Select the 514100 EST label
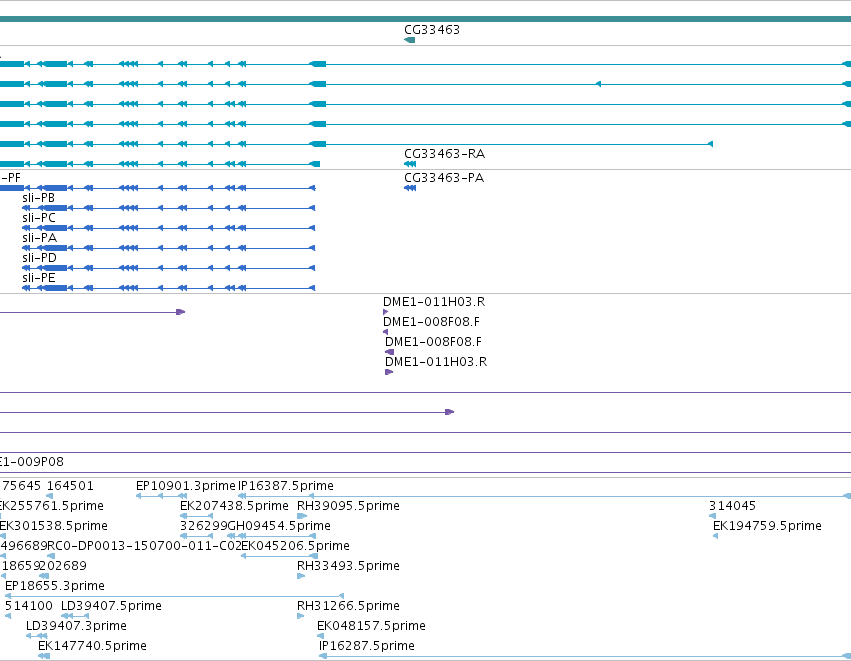851x661 pixels. point(29,606)
